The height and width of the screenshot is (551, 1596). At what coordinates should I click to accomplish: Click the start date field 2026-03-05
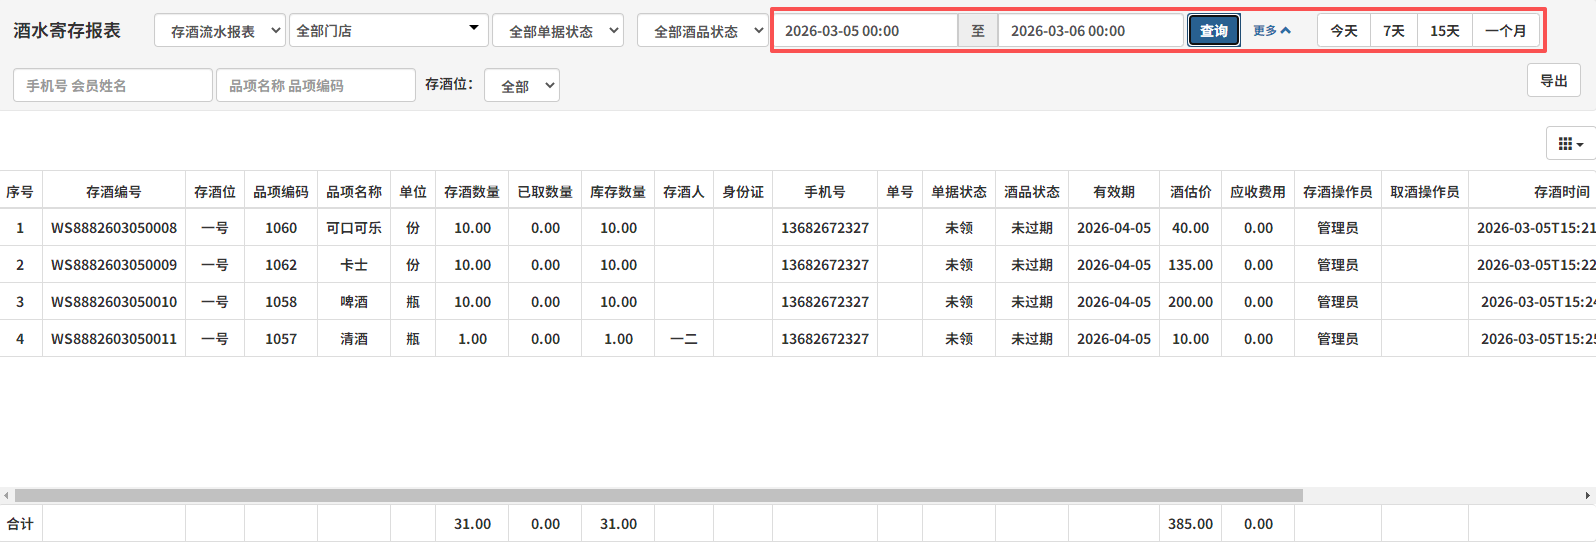tap(866, 31)
